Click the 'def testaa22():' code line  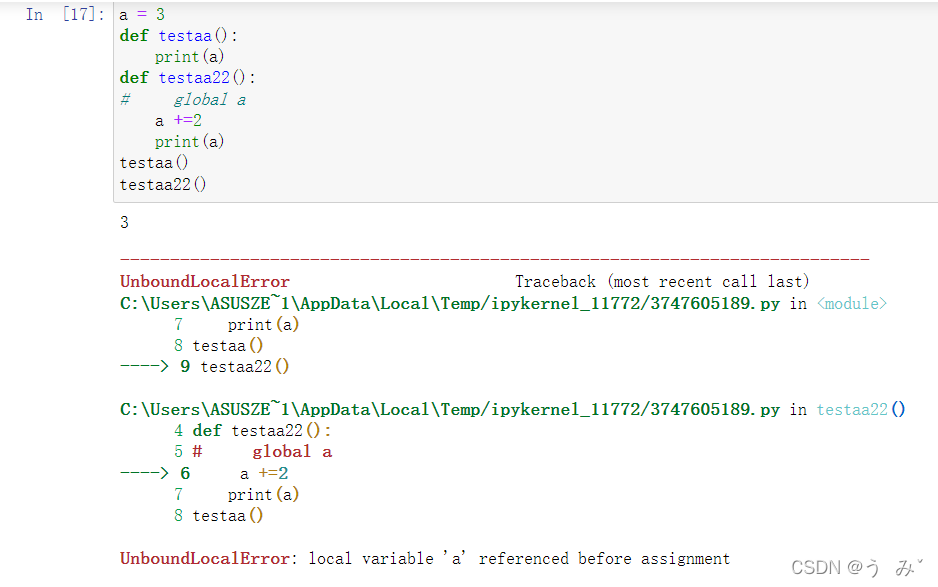coord(187,78)
